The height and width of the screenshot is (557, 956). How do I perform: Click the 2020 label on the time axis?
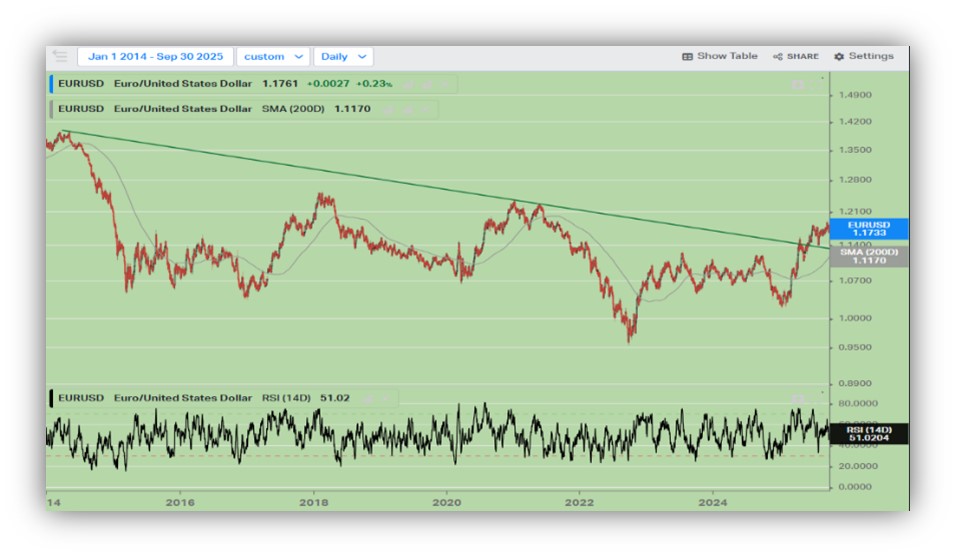pos(446,500)
